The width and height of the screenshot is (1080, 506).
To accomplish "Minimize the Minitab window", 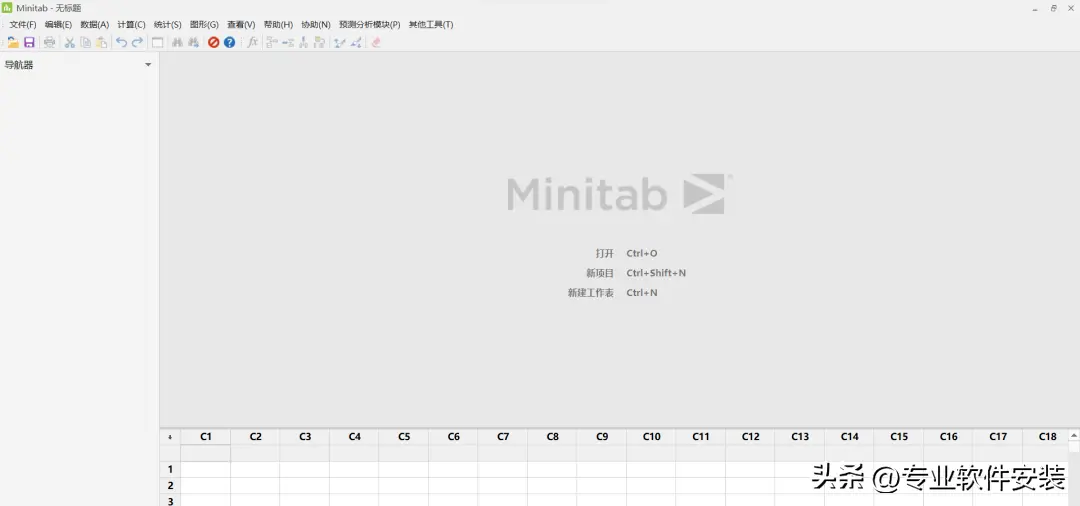I will [x=1035, y=8].
